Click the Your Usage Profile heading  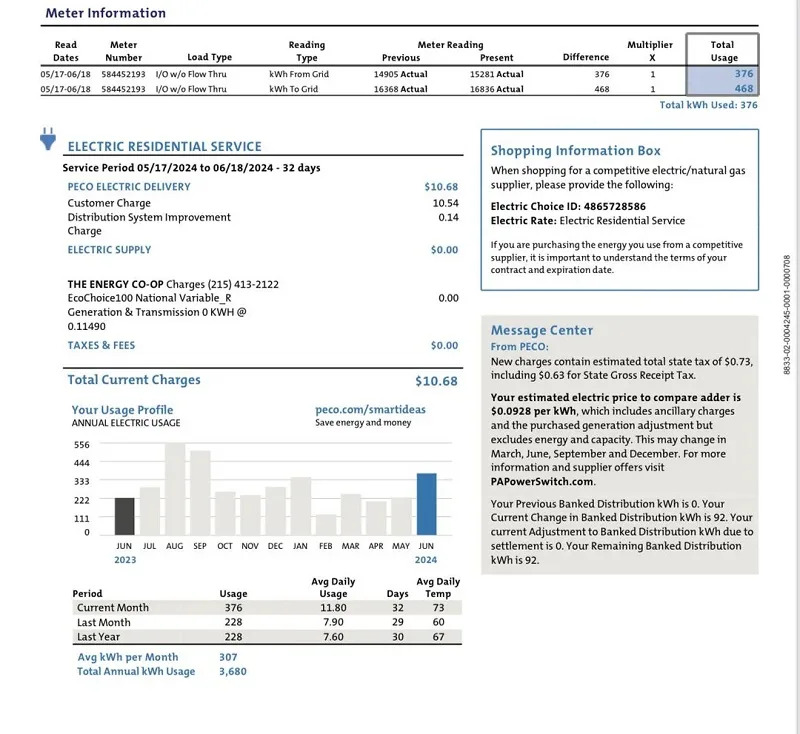[x=122, y=410]
